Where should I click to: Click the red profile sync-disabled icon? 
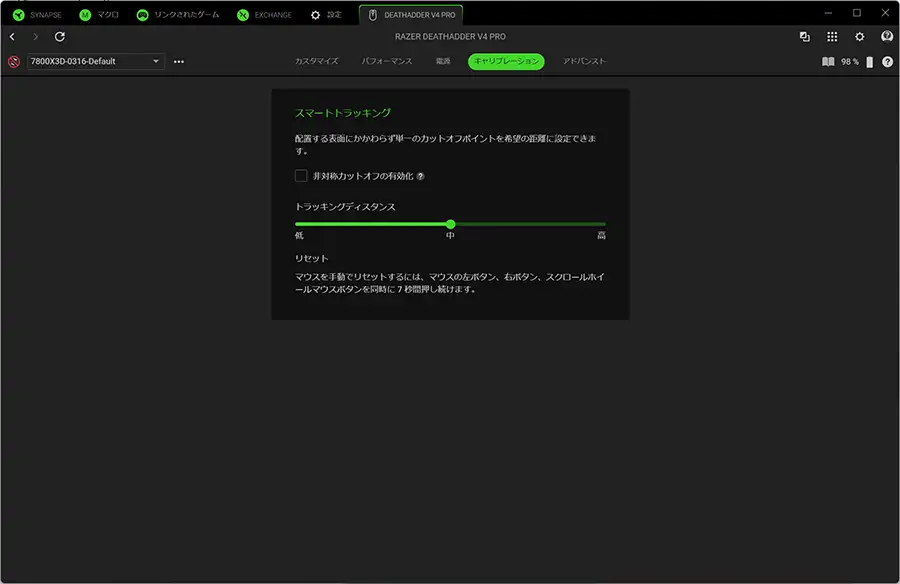pyautogui.click(x=14, y=61)
